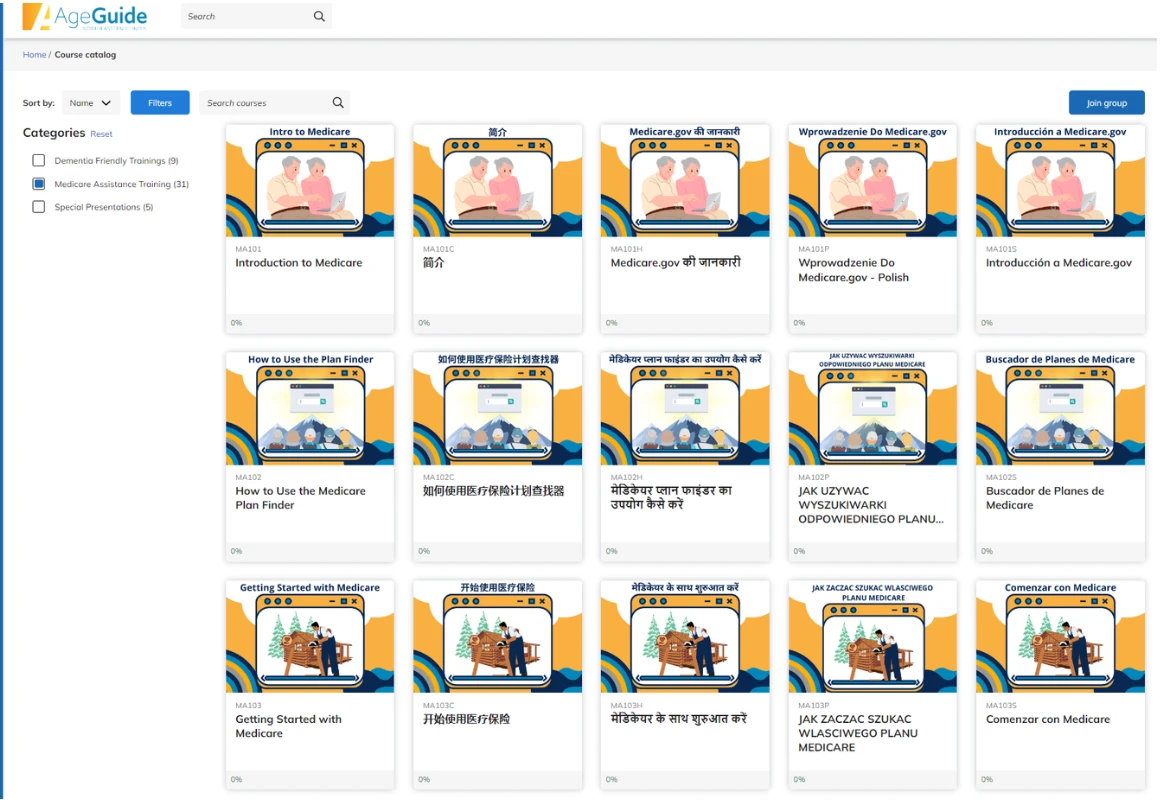Click the Comenzar con Medicare title text
1172x804 pixels.
[1048, 719]
